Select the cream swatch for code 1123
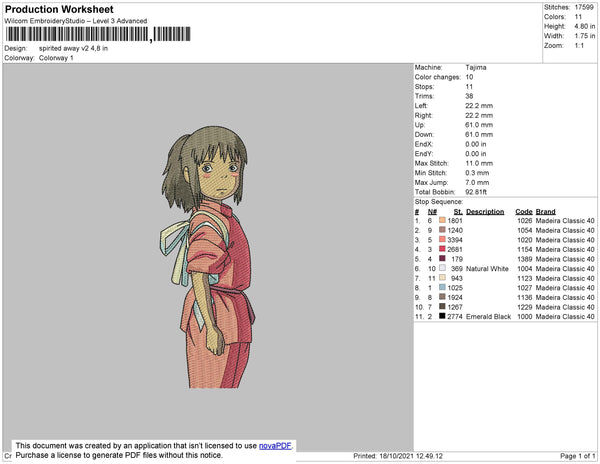 [x=442, y=278]
